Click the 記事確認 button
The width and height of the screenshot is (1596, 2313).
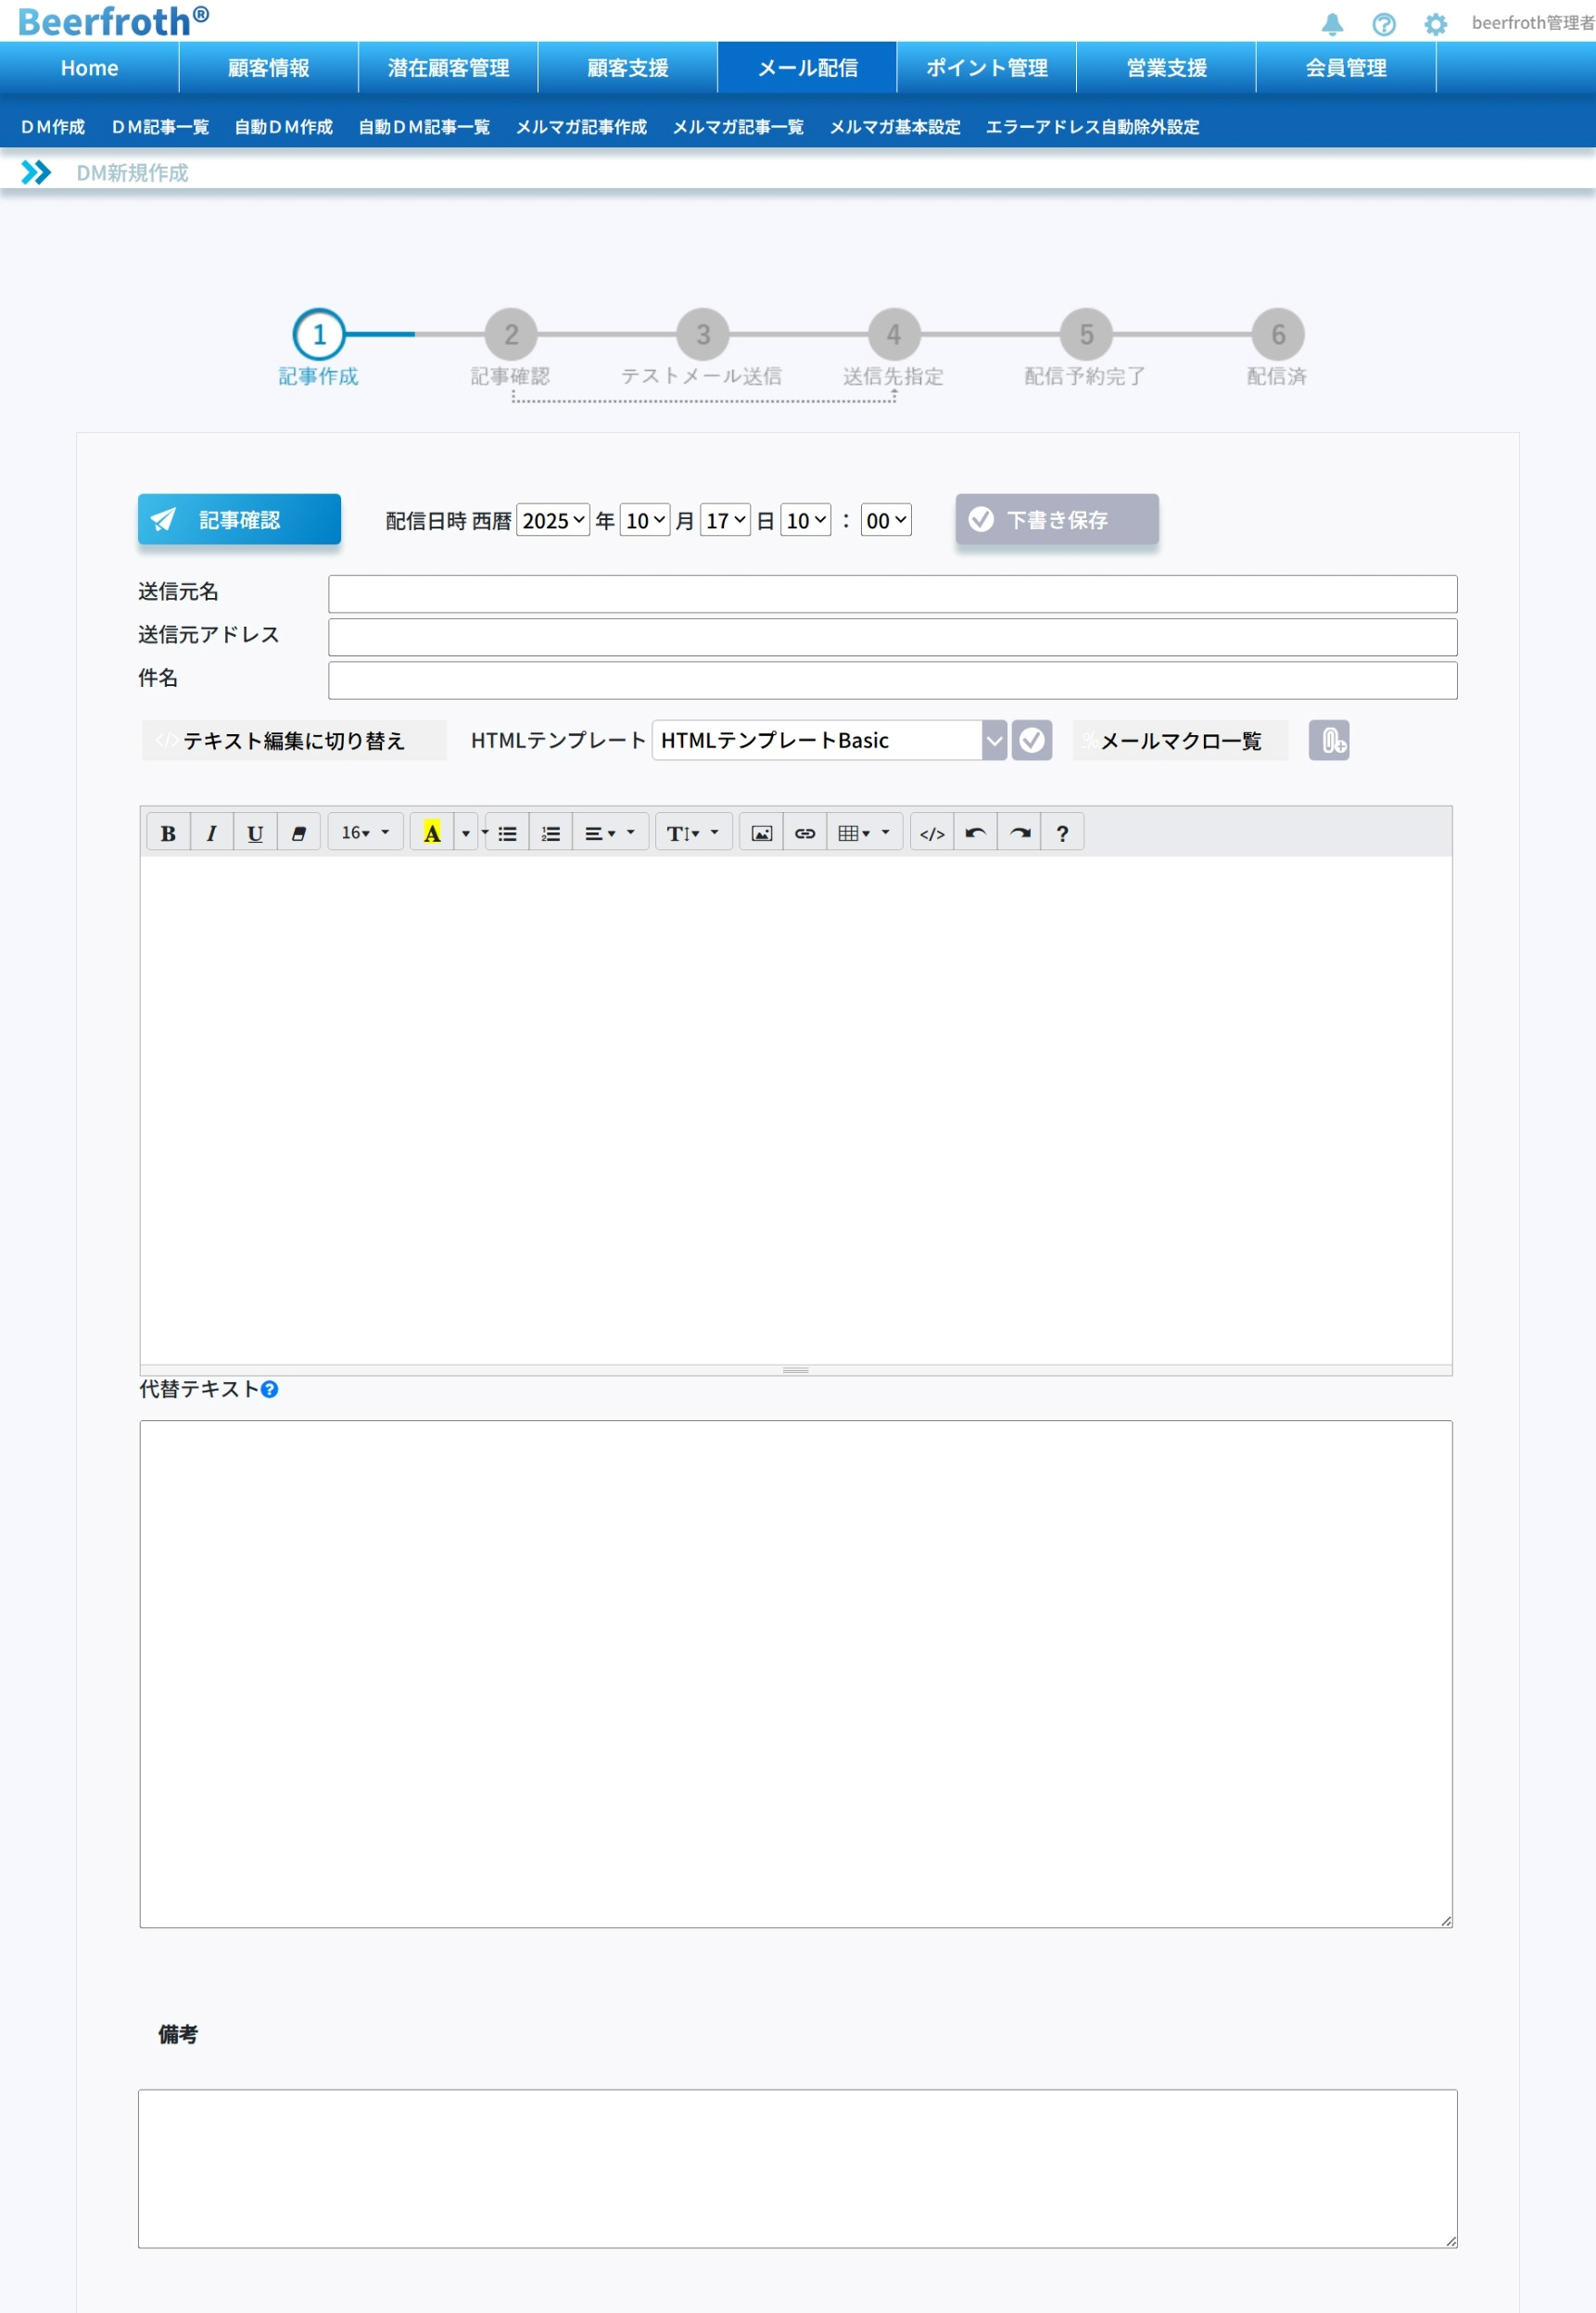tap(239, 520)
